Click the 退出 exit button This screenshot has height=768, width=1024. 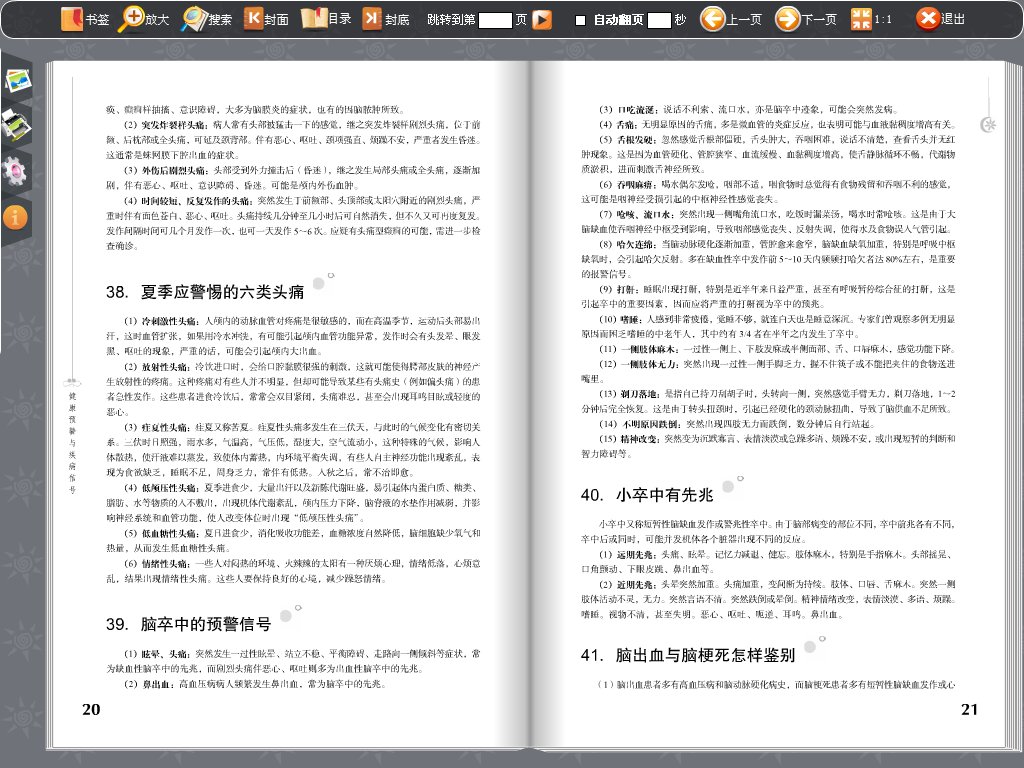pyautogui.click(x=940, y=19)
